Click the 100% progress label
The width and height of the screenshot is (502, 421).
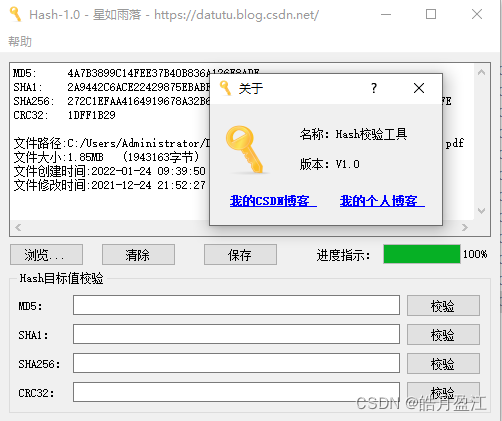pos(475,254)
